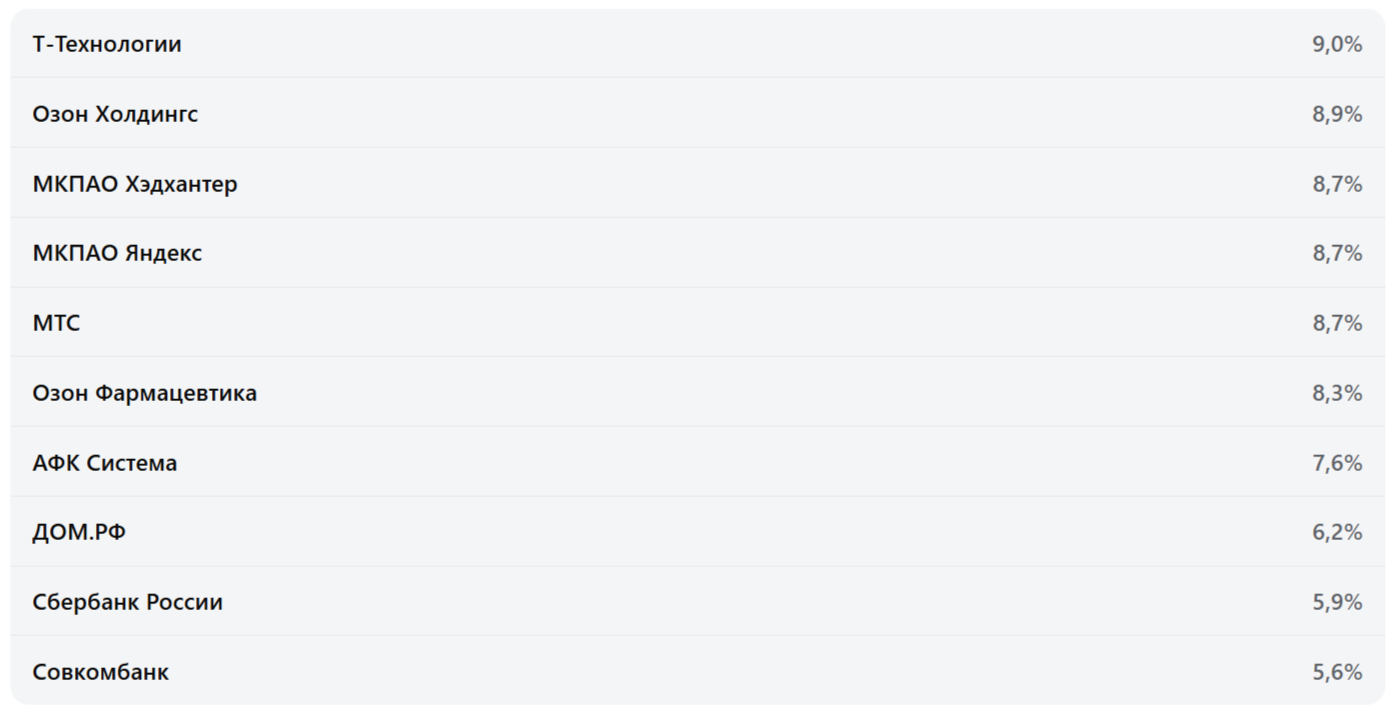The width and height of the screenshot is (1394, 716).
Task: Open the Сбербанк России entry
Action: coord(127,602)
